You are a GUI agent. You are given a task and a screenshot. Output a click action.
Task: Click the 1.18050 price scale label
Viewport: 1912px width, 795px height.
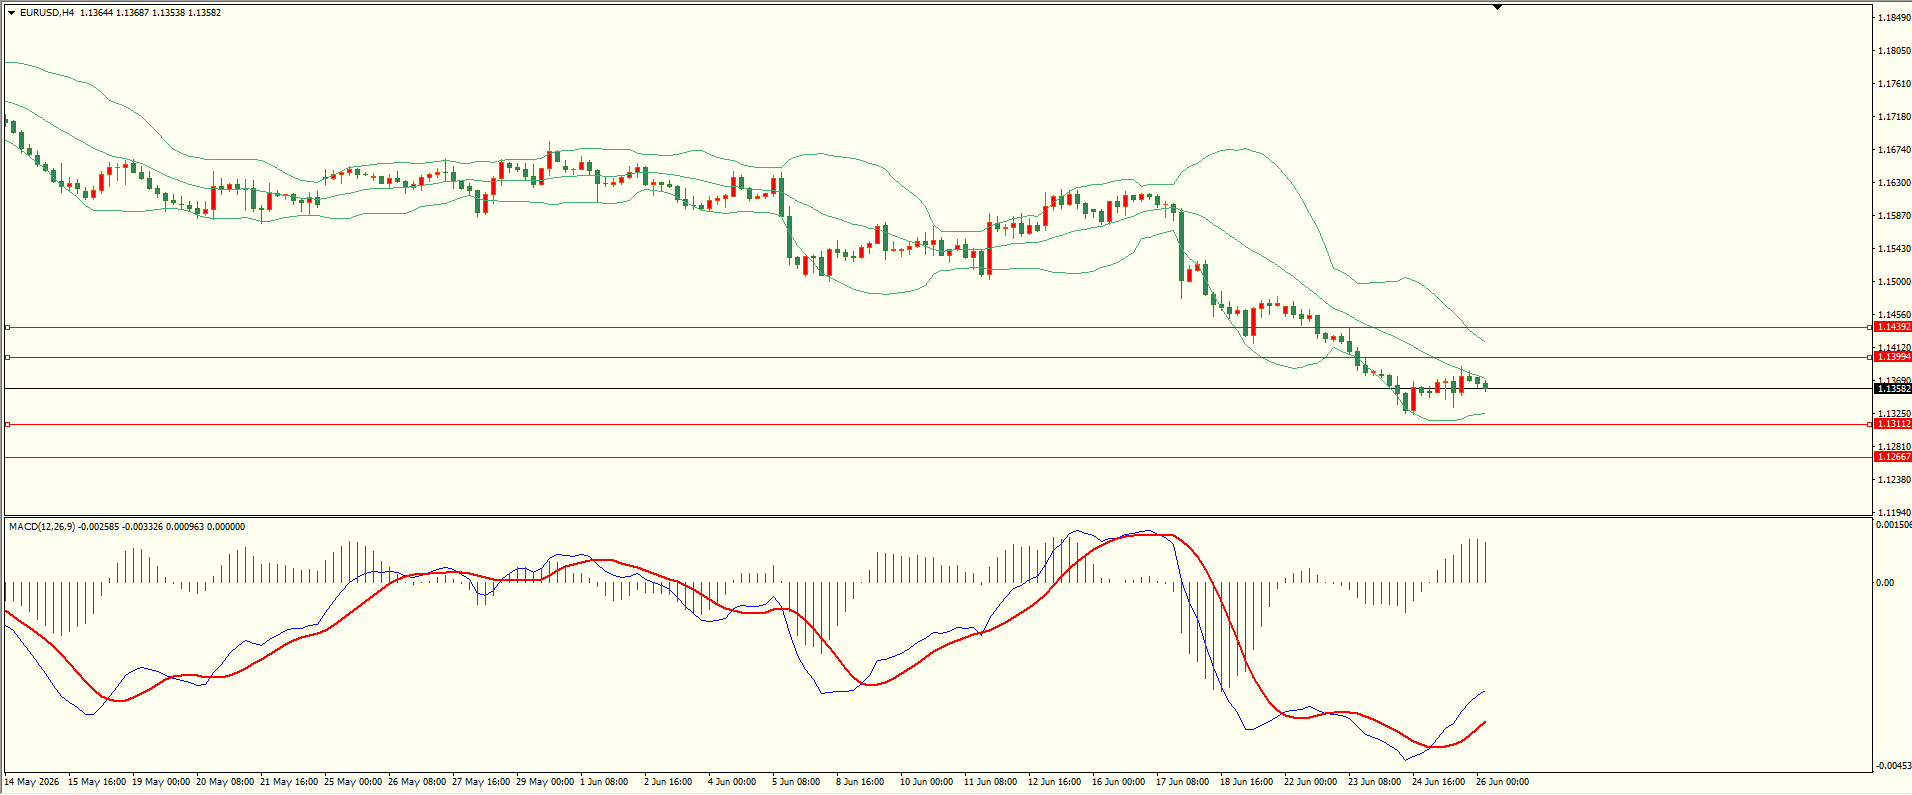click(x=1894, y=51)
